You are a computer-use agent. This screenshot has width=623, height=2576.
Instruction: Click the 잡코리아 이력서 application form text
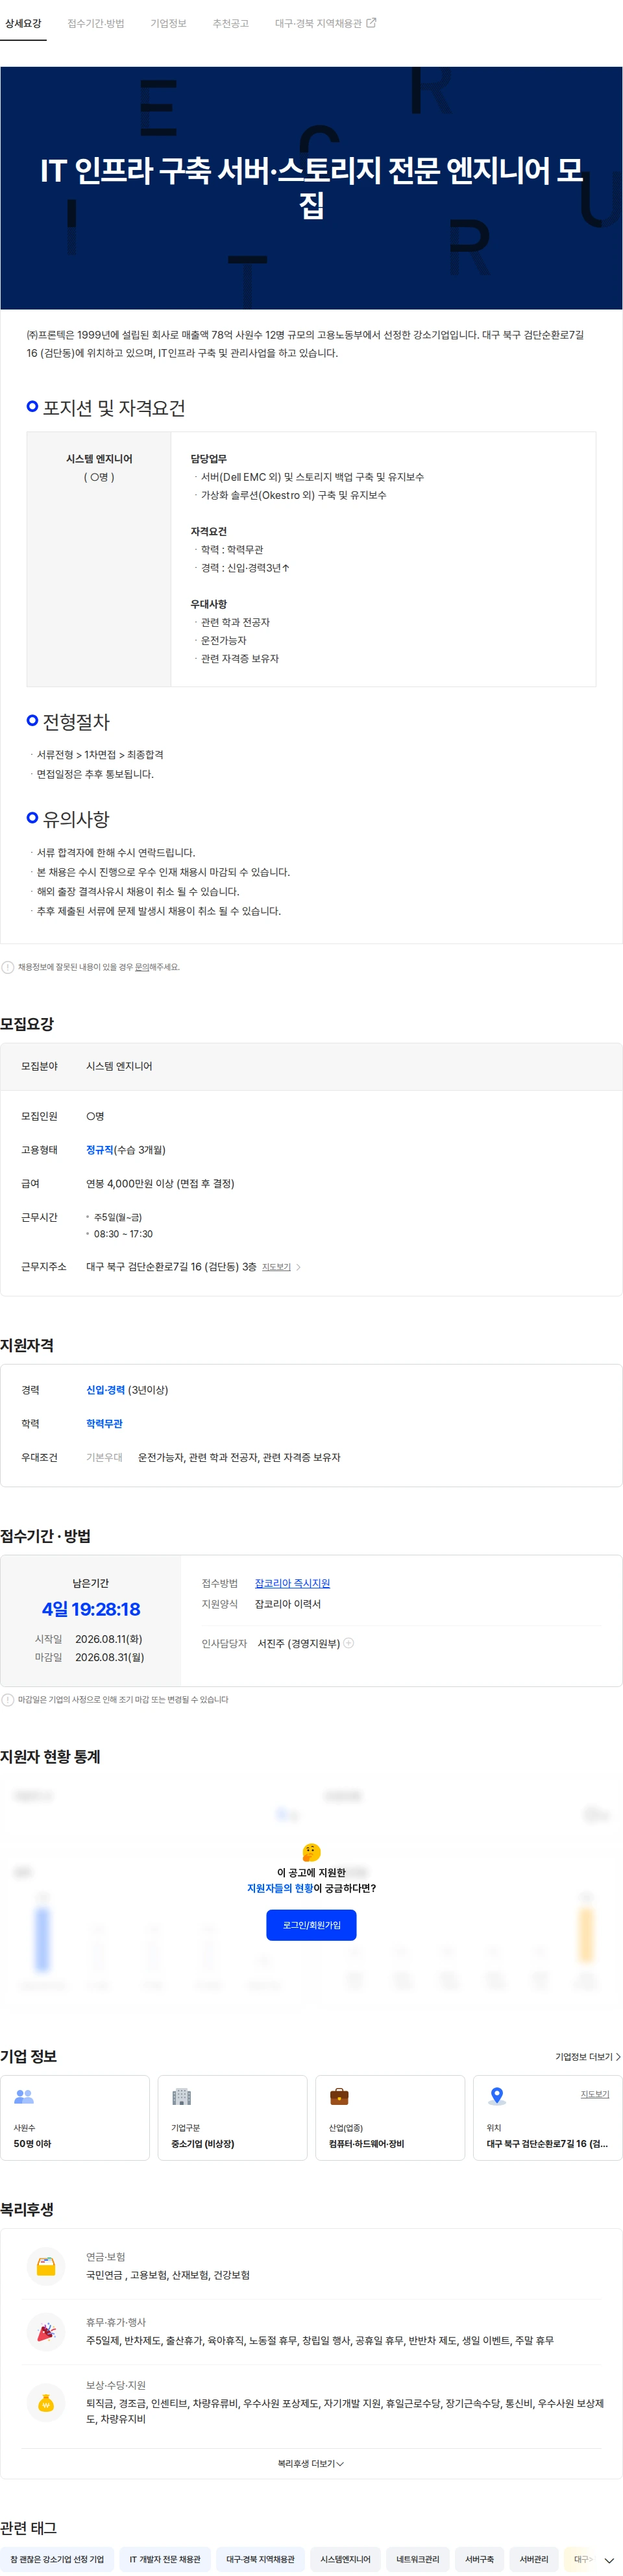click(288, 1603)
